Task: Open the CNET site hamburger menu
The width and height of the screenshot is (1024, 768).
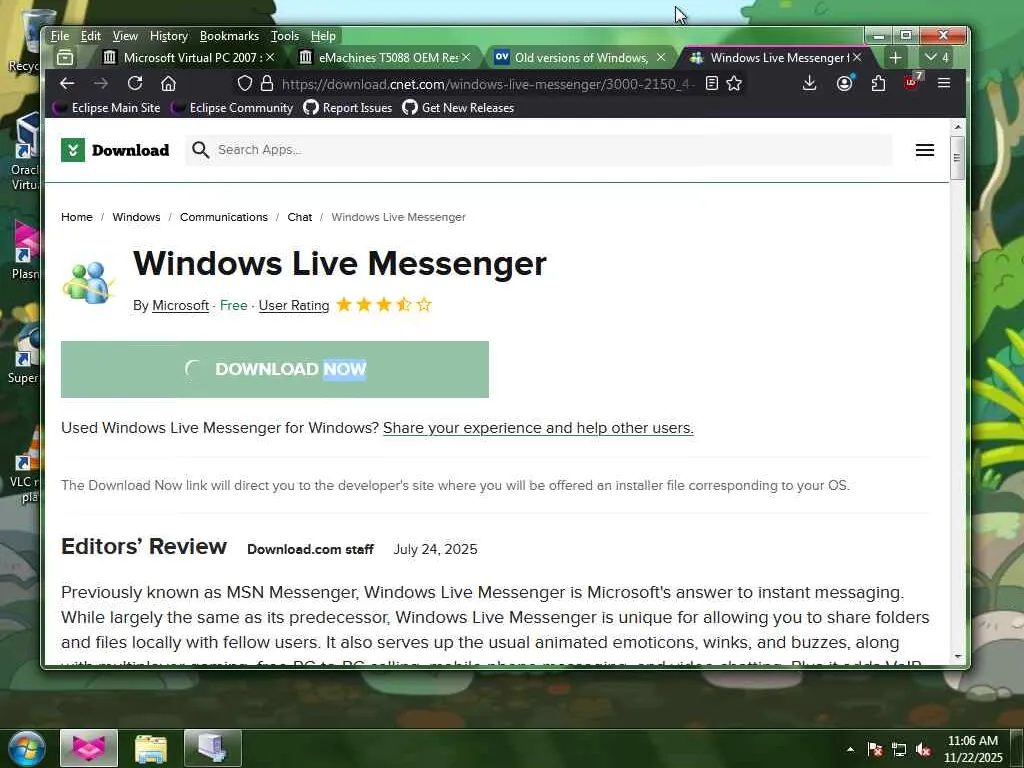Action: pyautogui.click(x=925, y=150)
